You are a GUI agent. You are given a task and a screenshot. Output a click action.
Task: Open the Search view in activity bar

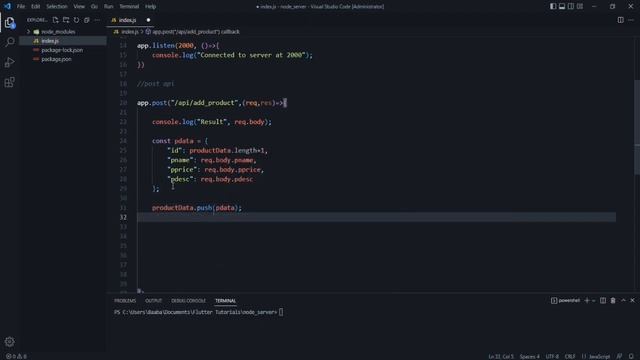pos(9,42)
